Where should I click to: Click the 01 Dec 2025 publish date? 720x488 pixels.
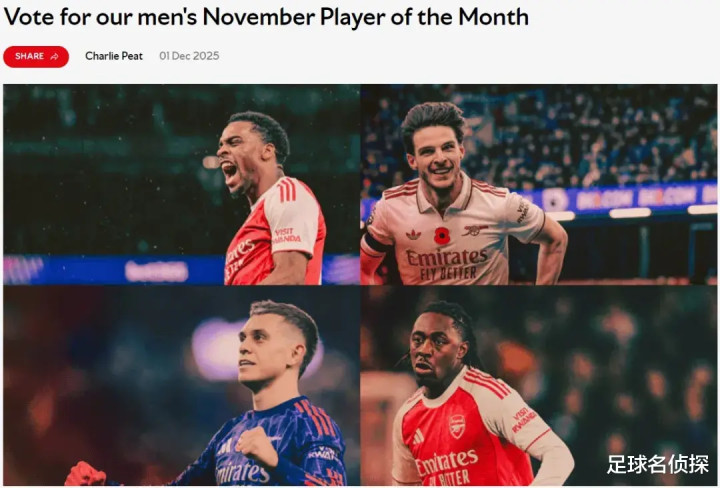click(189, 56)
